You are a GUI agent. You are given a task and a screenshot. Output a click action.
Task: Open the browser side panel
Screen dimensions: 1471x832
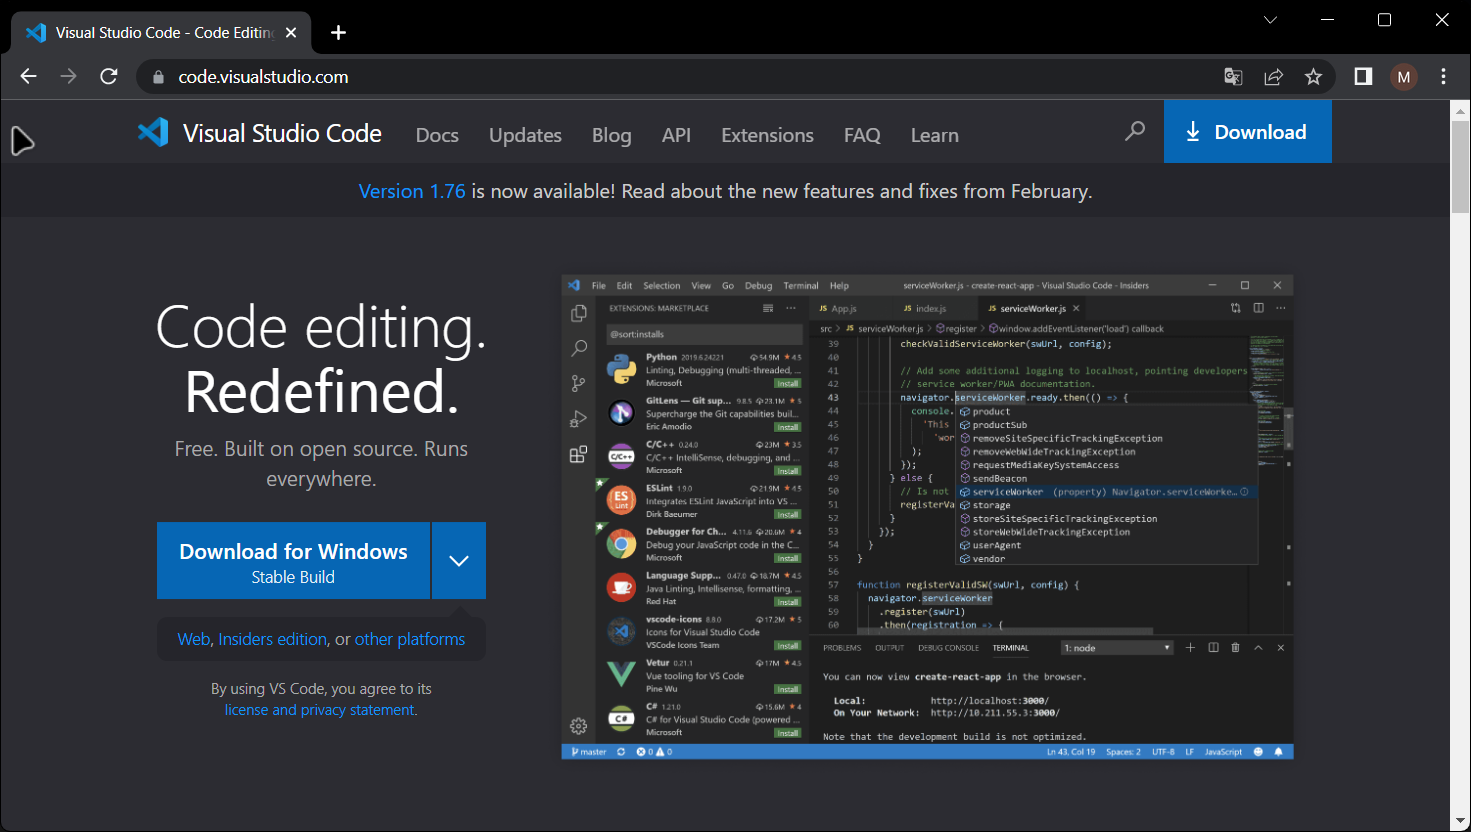(x=1363, y=77)
